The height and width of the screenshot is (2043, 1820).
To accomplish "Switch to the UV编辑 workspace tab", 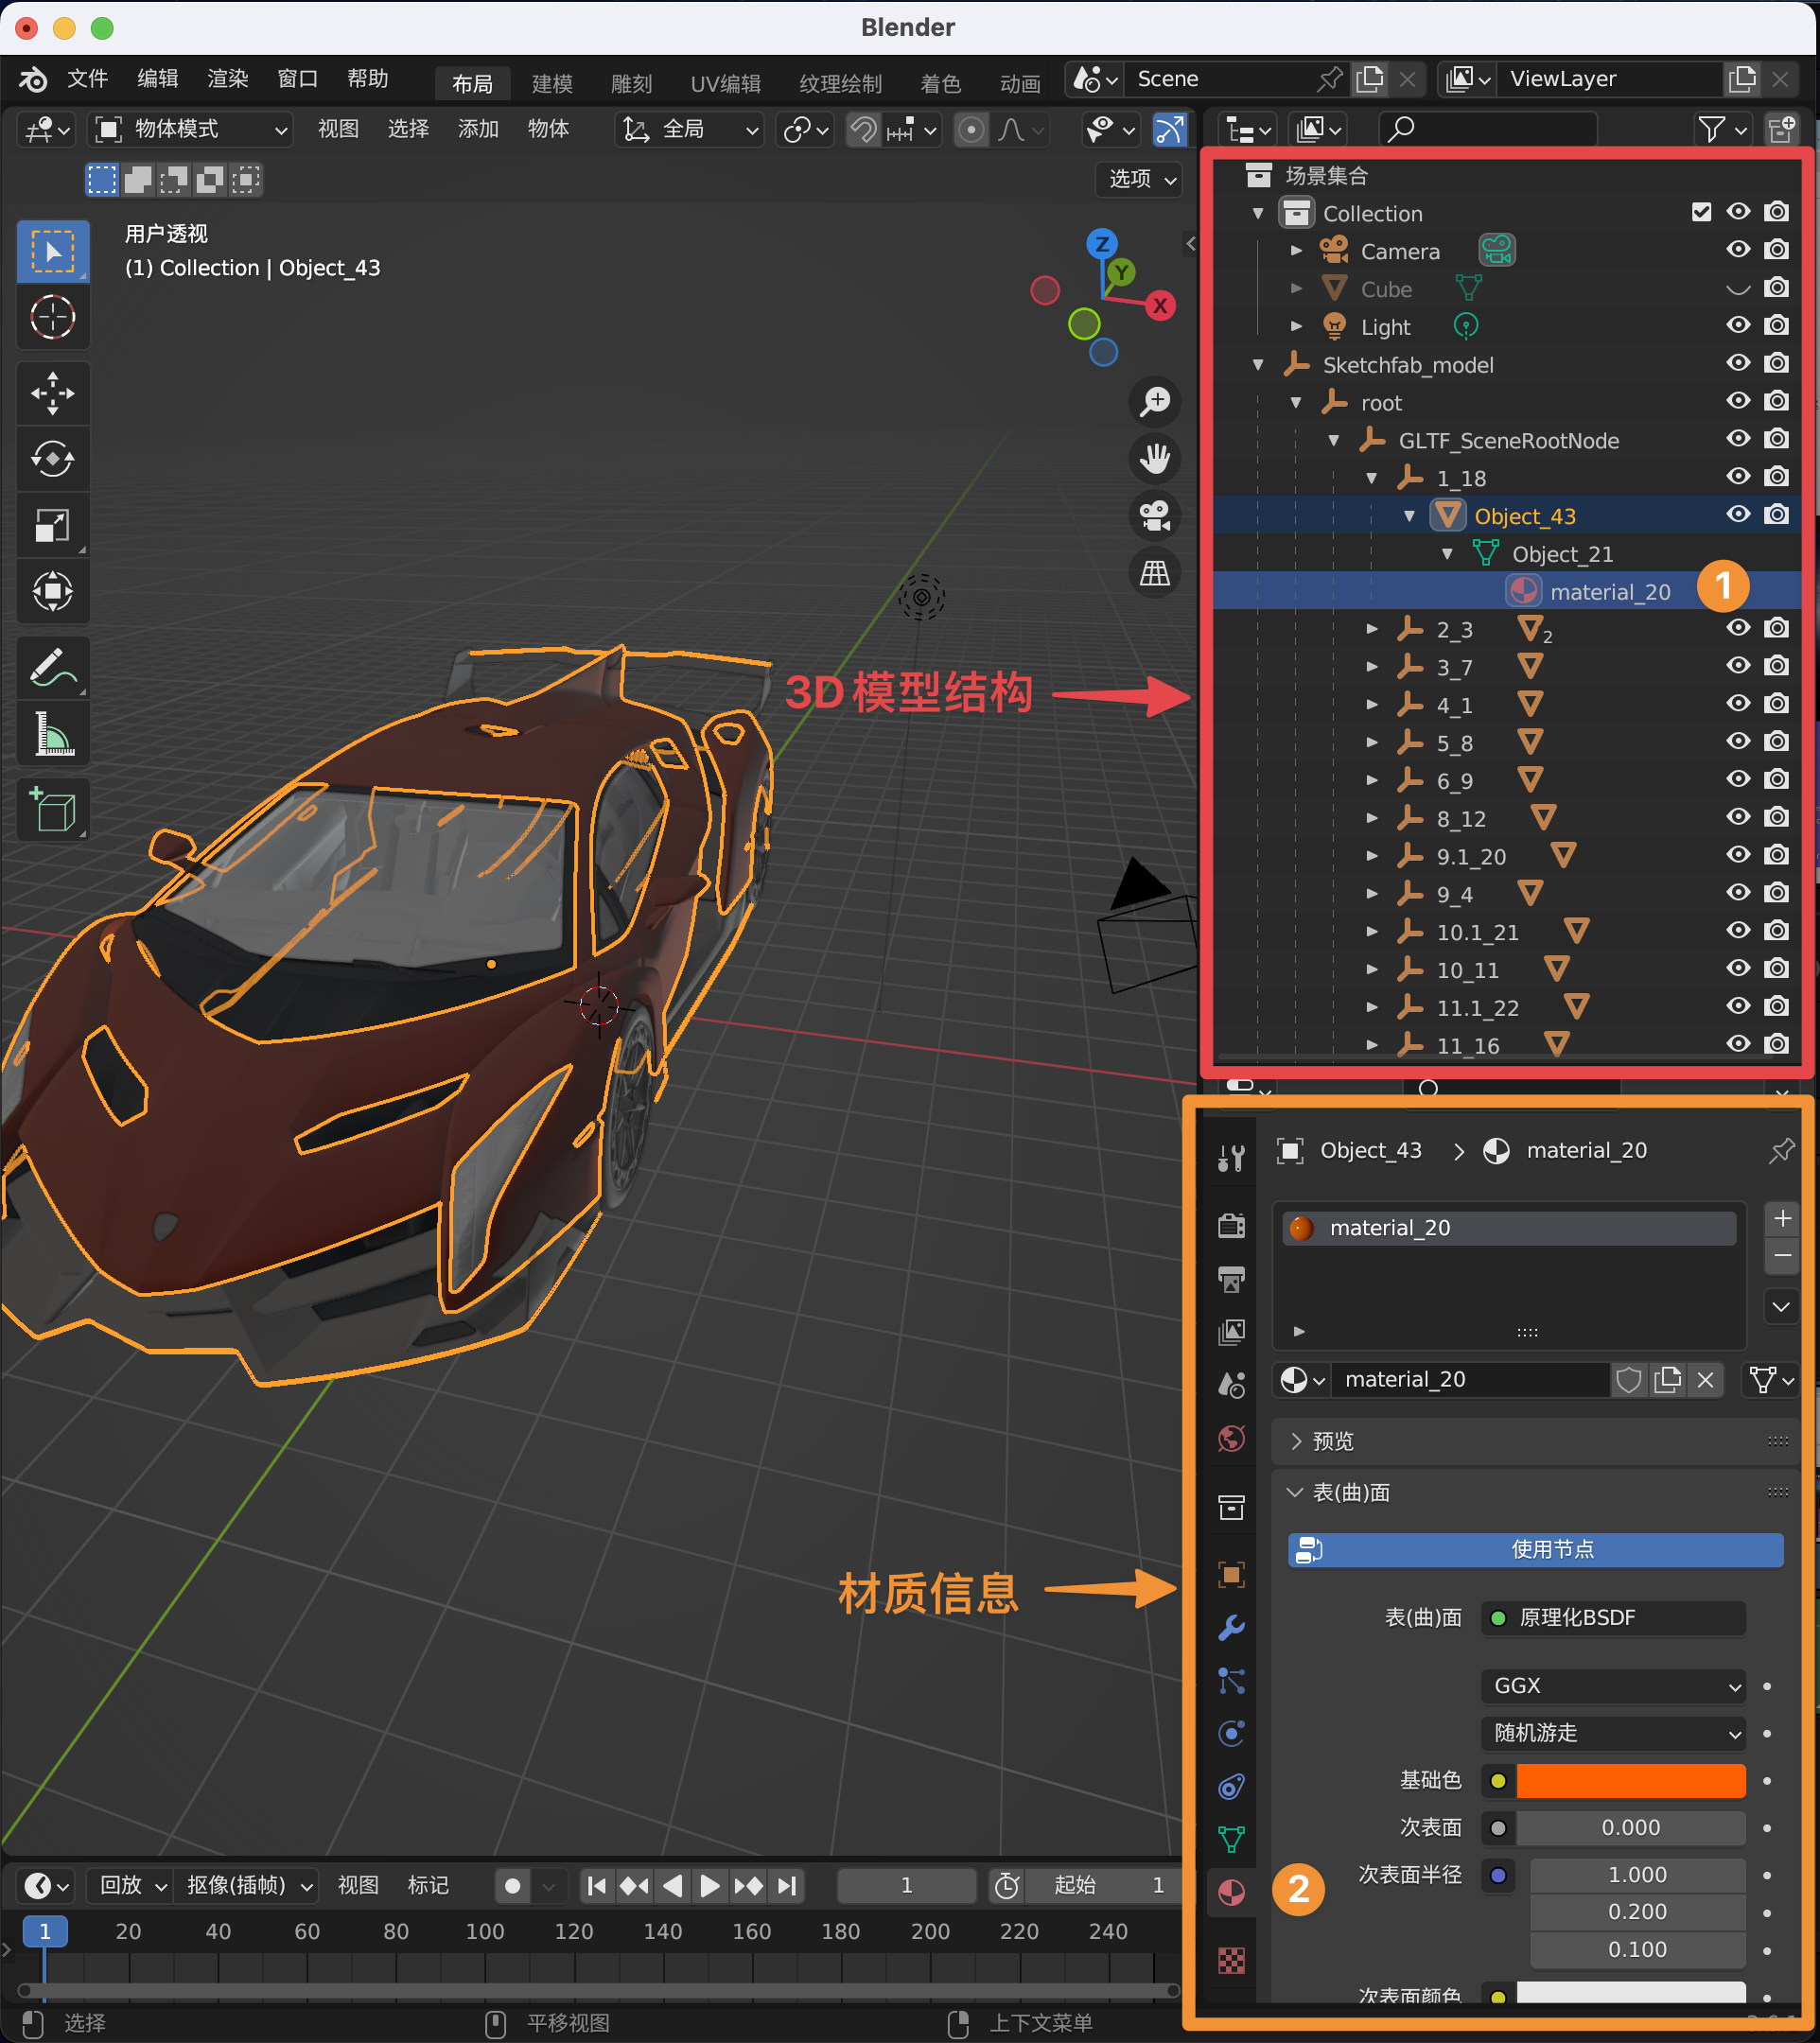I will coord(725,83).
